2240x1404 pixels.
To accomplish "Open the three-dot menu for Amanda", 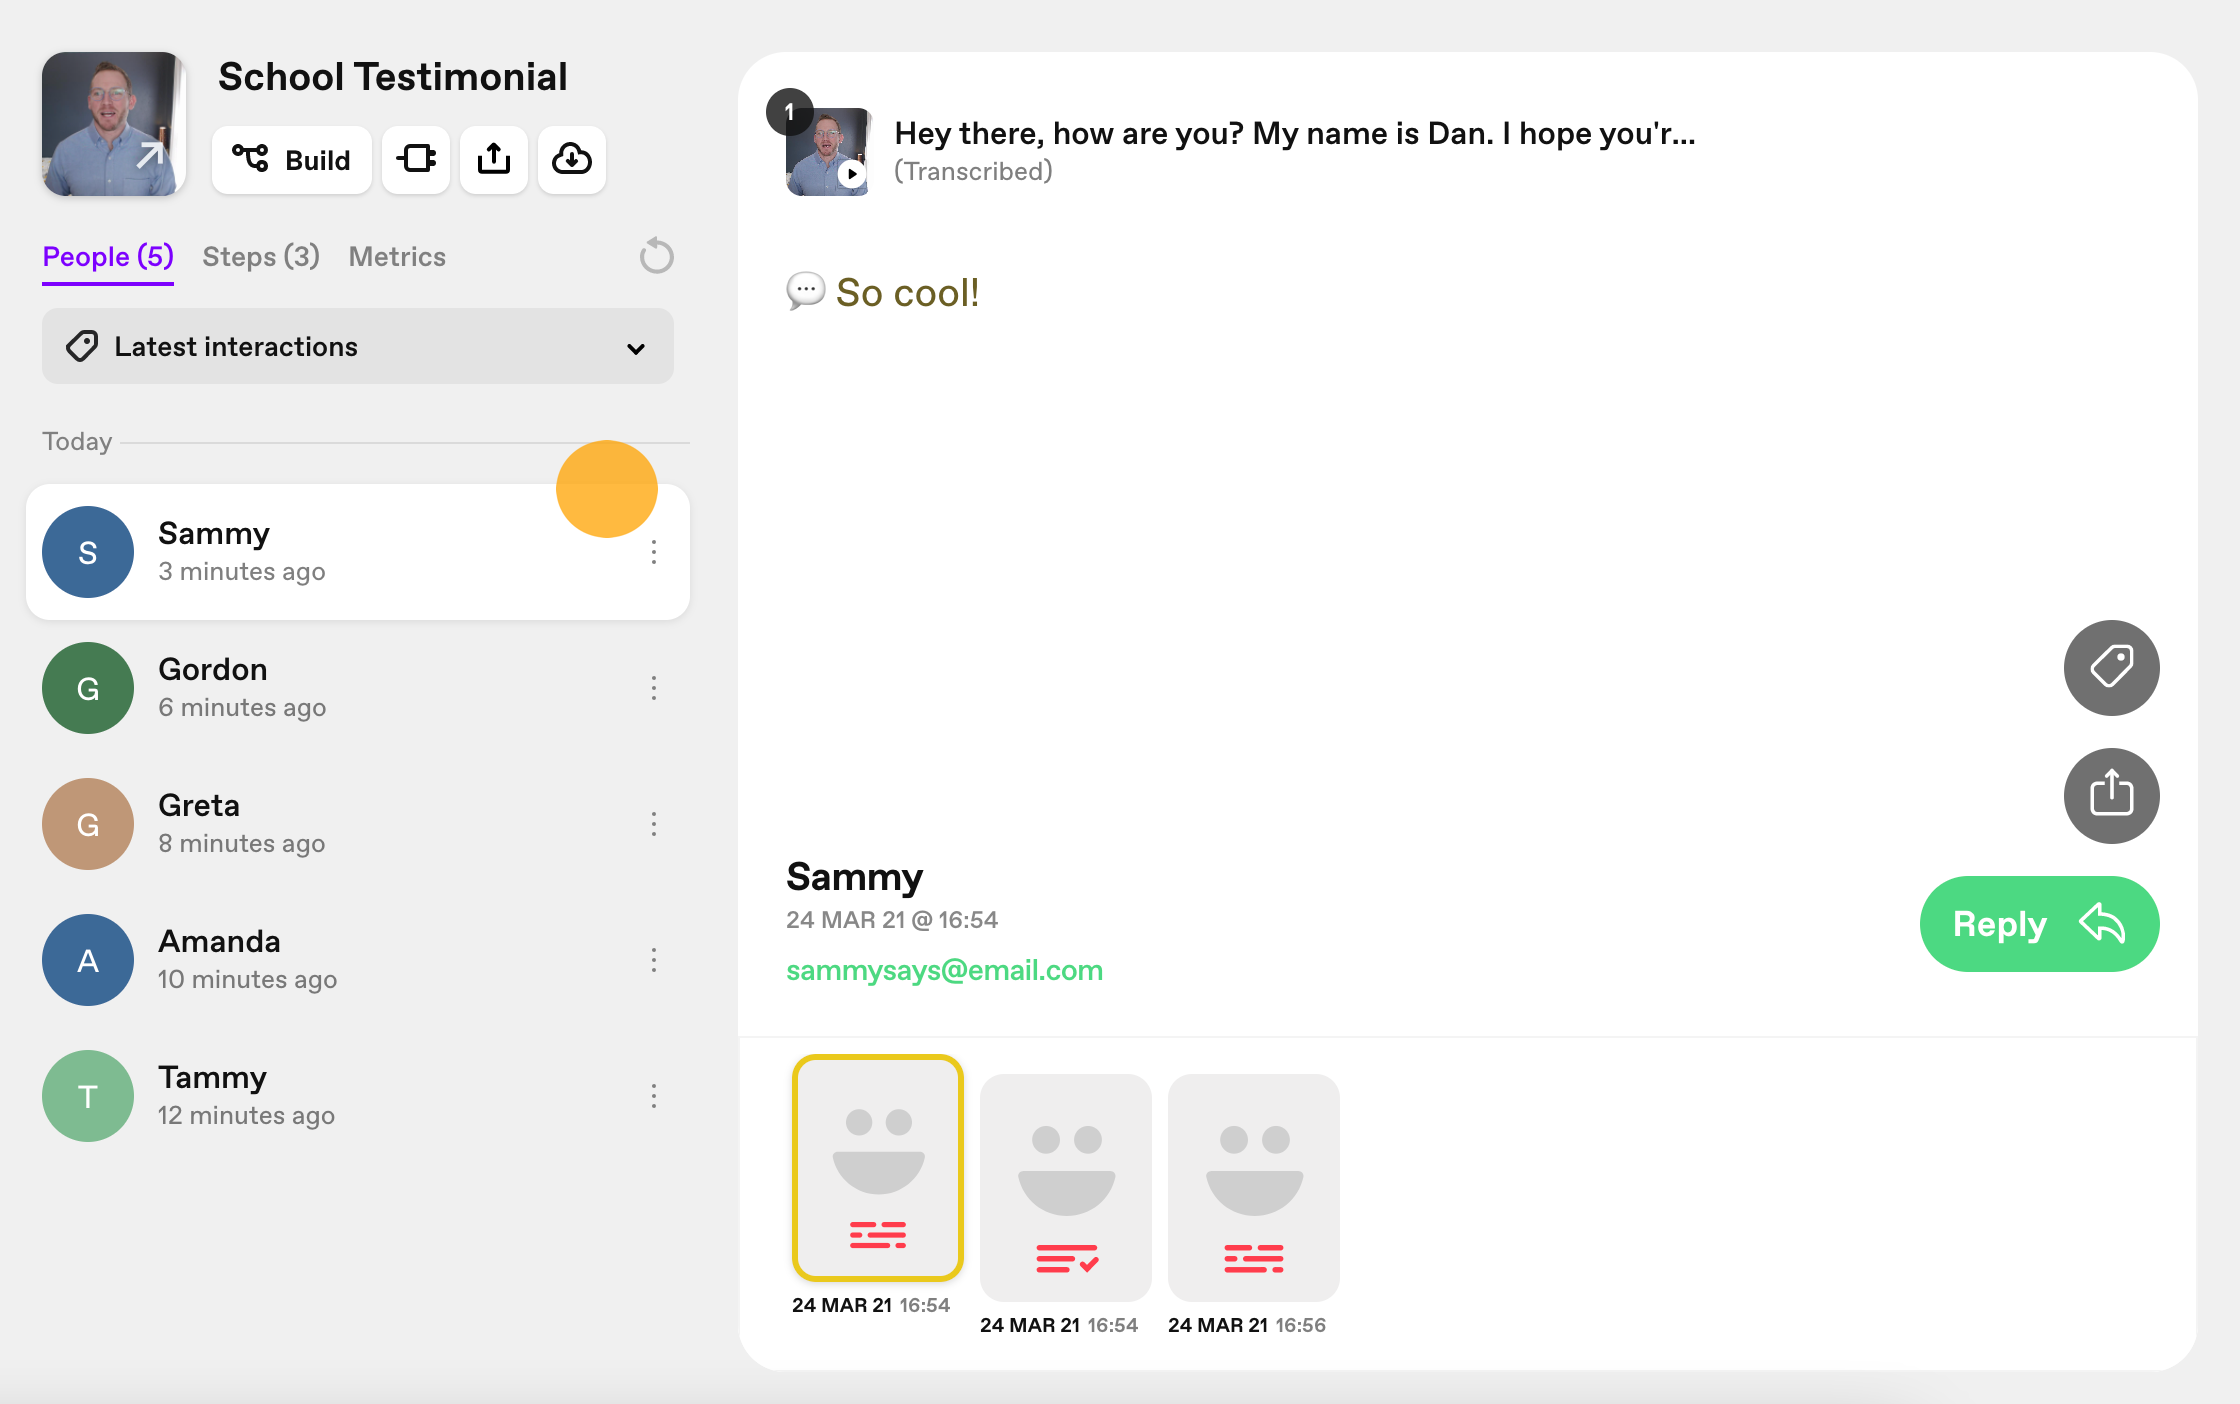I will (654, 960).
